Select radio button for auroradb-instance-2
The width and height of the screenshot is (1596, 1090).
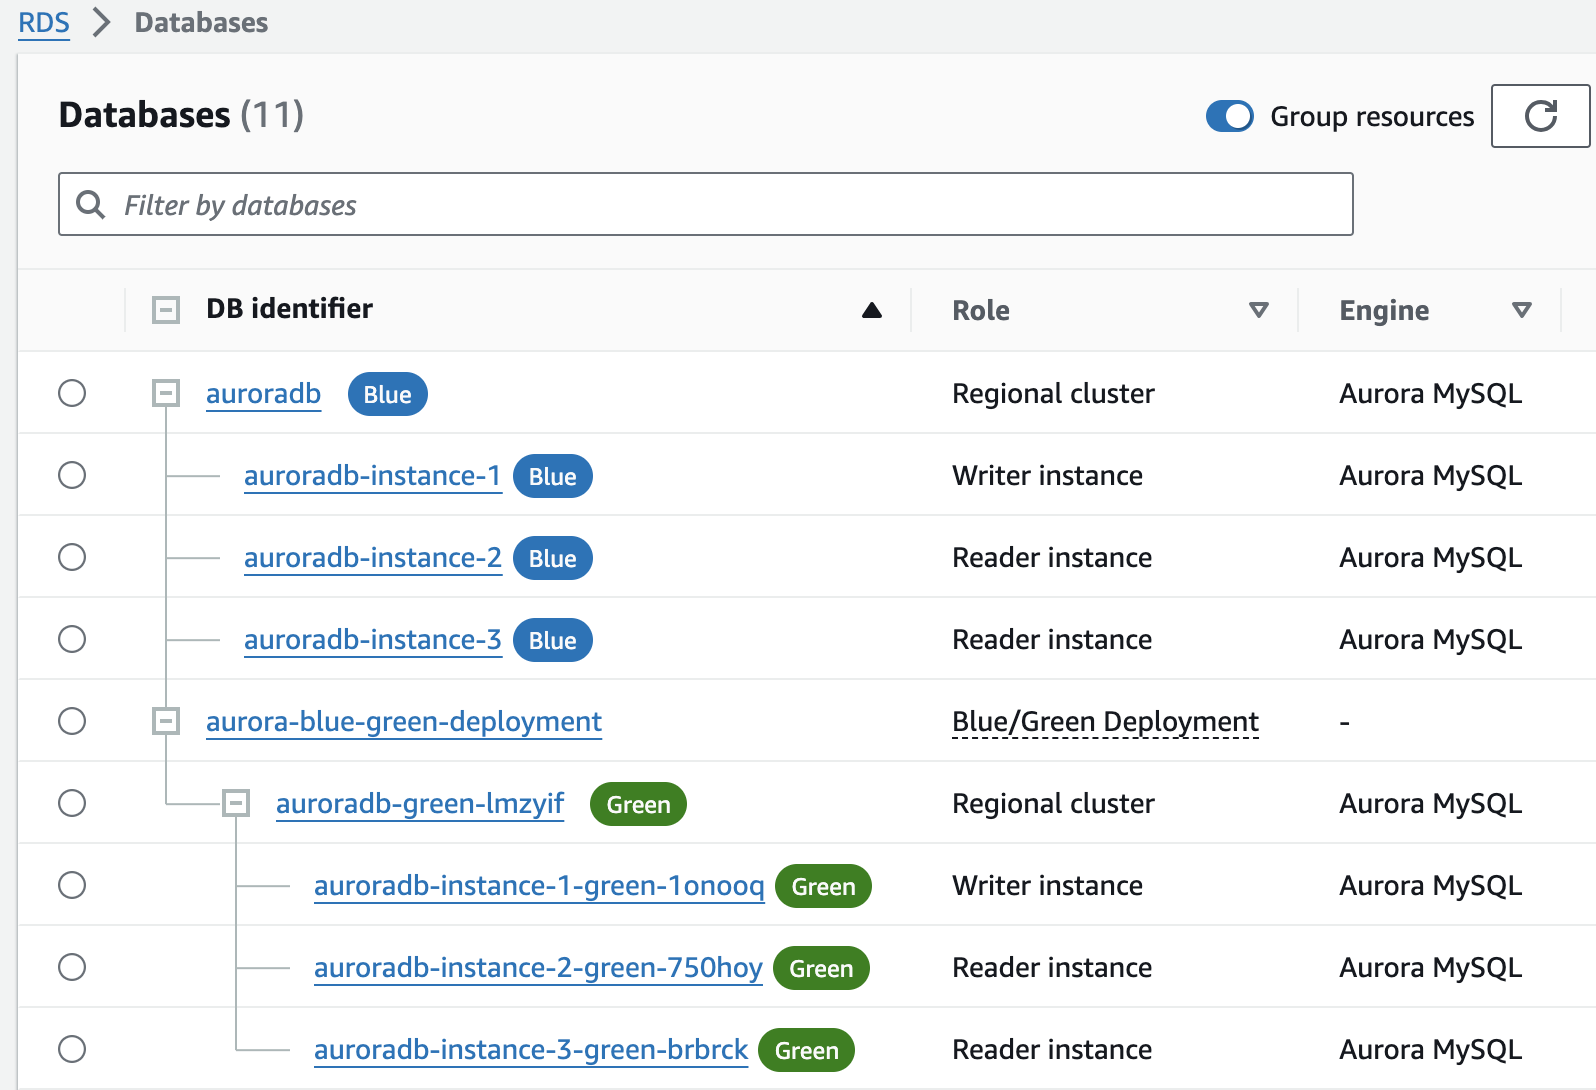click(72, 557)
